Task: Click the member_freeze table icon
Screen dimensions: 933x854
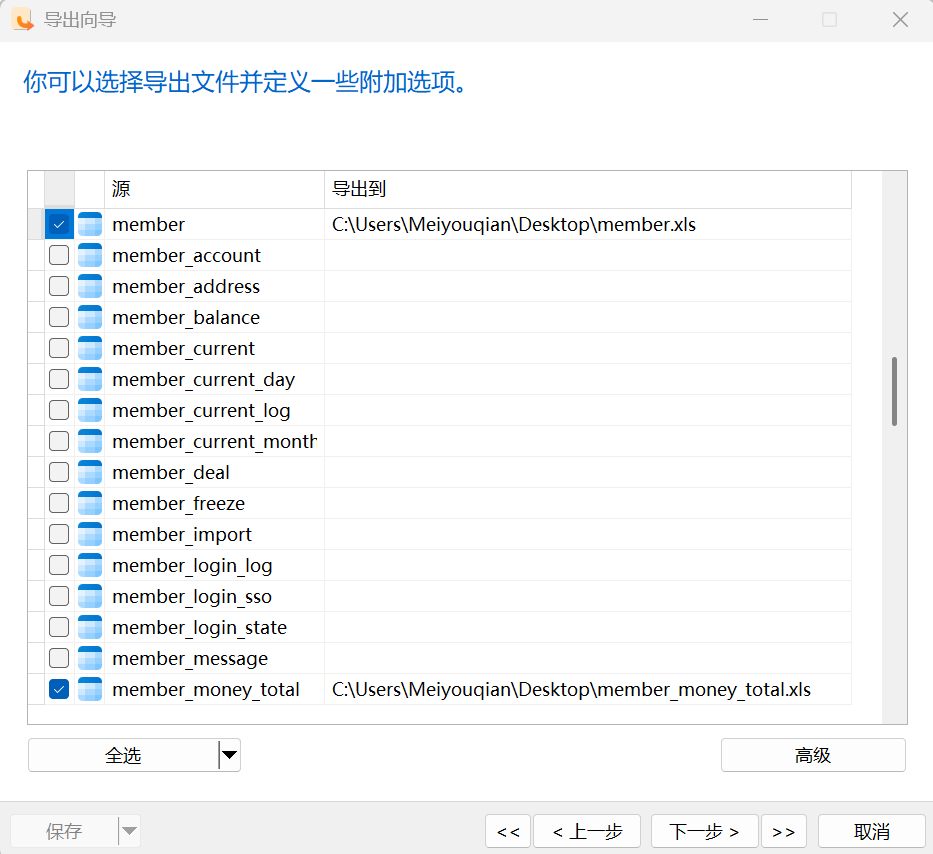Action: coord(90,504)
